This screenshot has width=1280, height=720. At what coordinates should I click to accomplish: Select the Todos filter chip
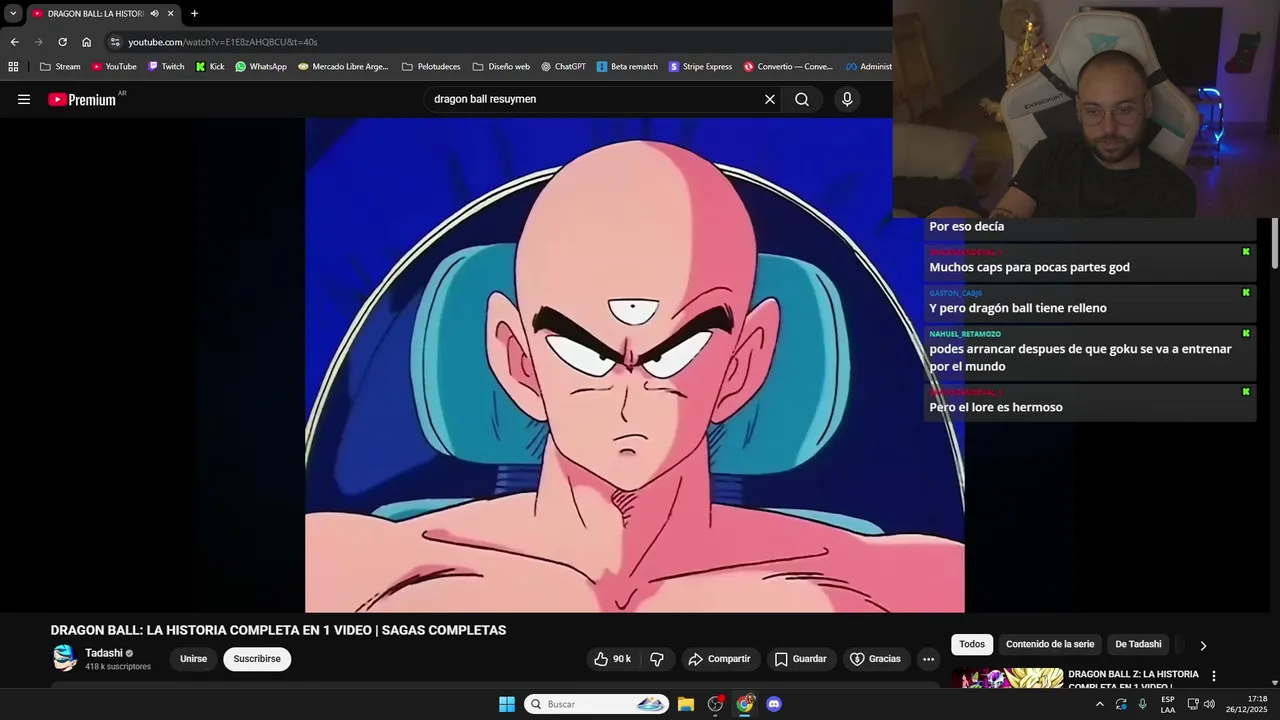(972, 645)
